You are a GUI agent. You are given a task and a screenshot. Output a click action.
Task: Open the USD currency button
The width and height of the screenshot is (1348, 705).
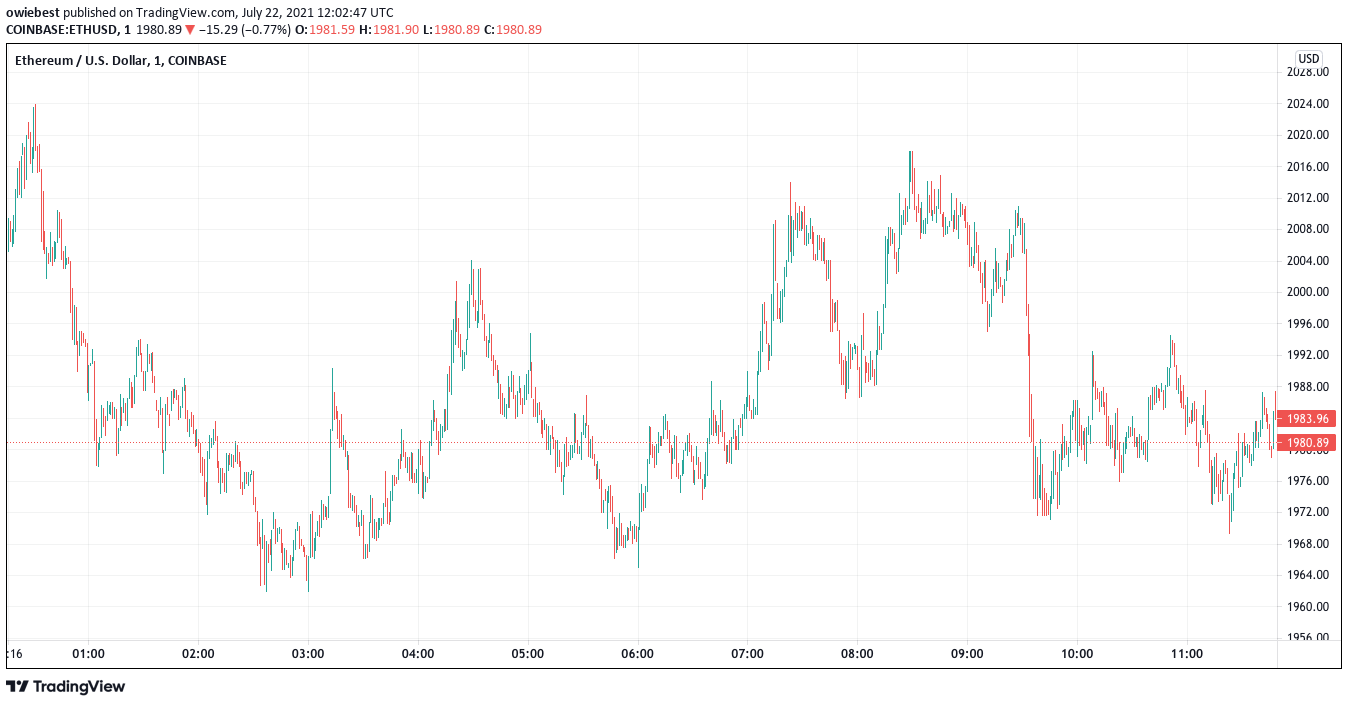coord(1309,58)
